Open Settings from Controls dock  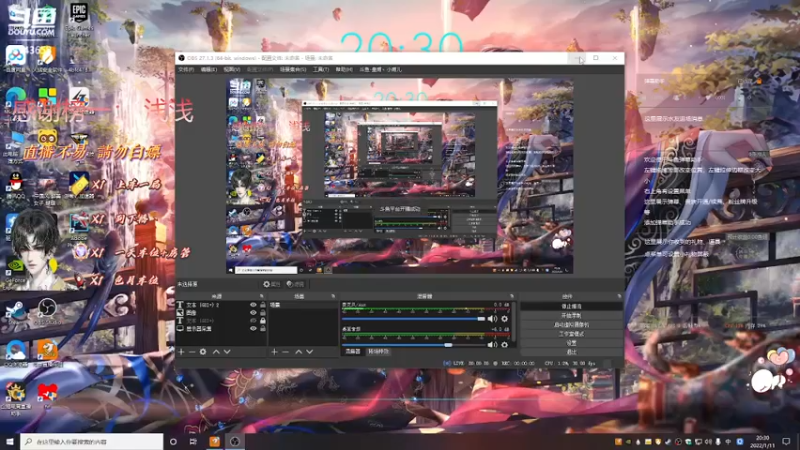pyautogui.click(x=571, y=343)
